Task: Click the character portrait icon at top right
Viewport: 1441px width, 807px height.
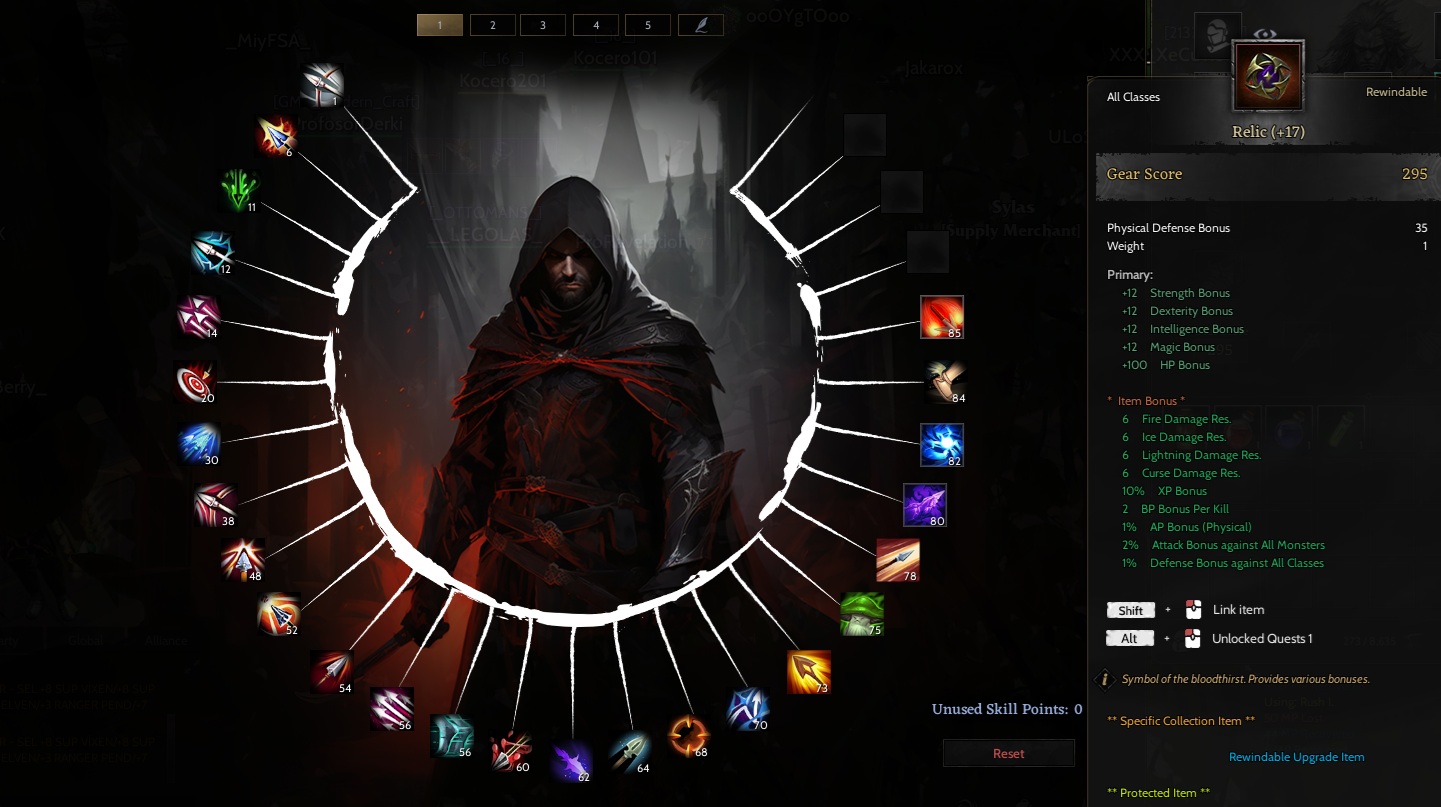Action: [1217, 38]
